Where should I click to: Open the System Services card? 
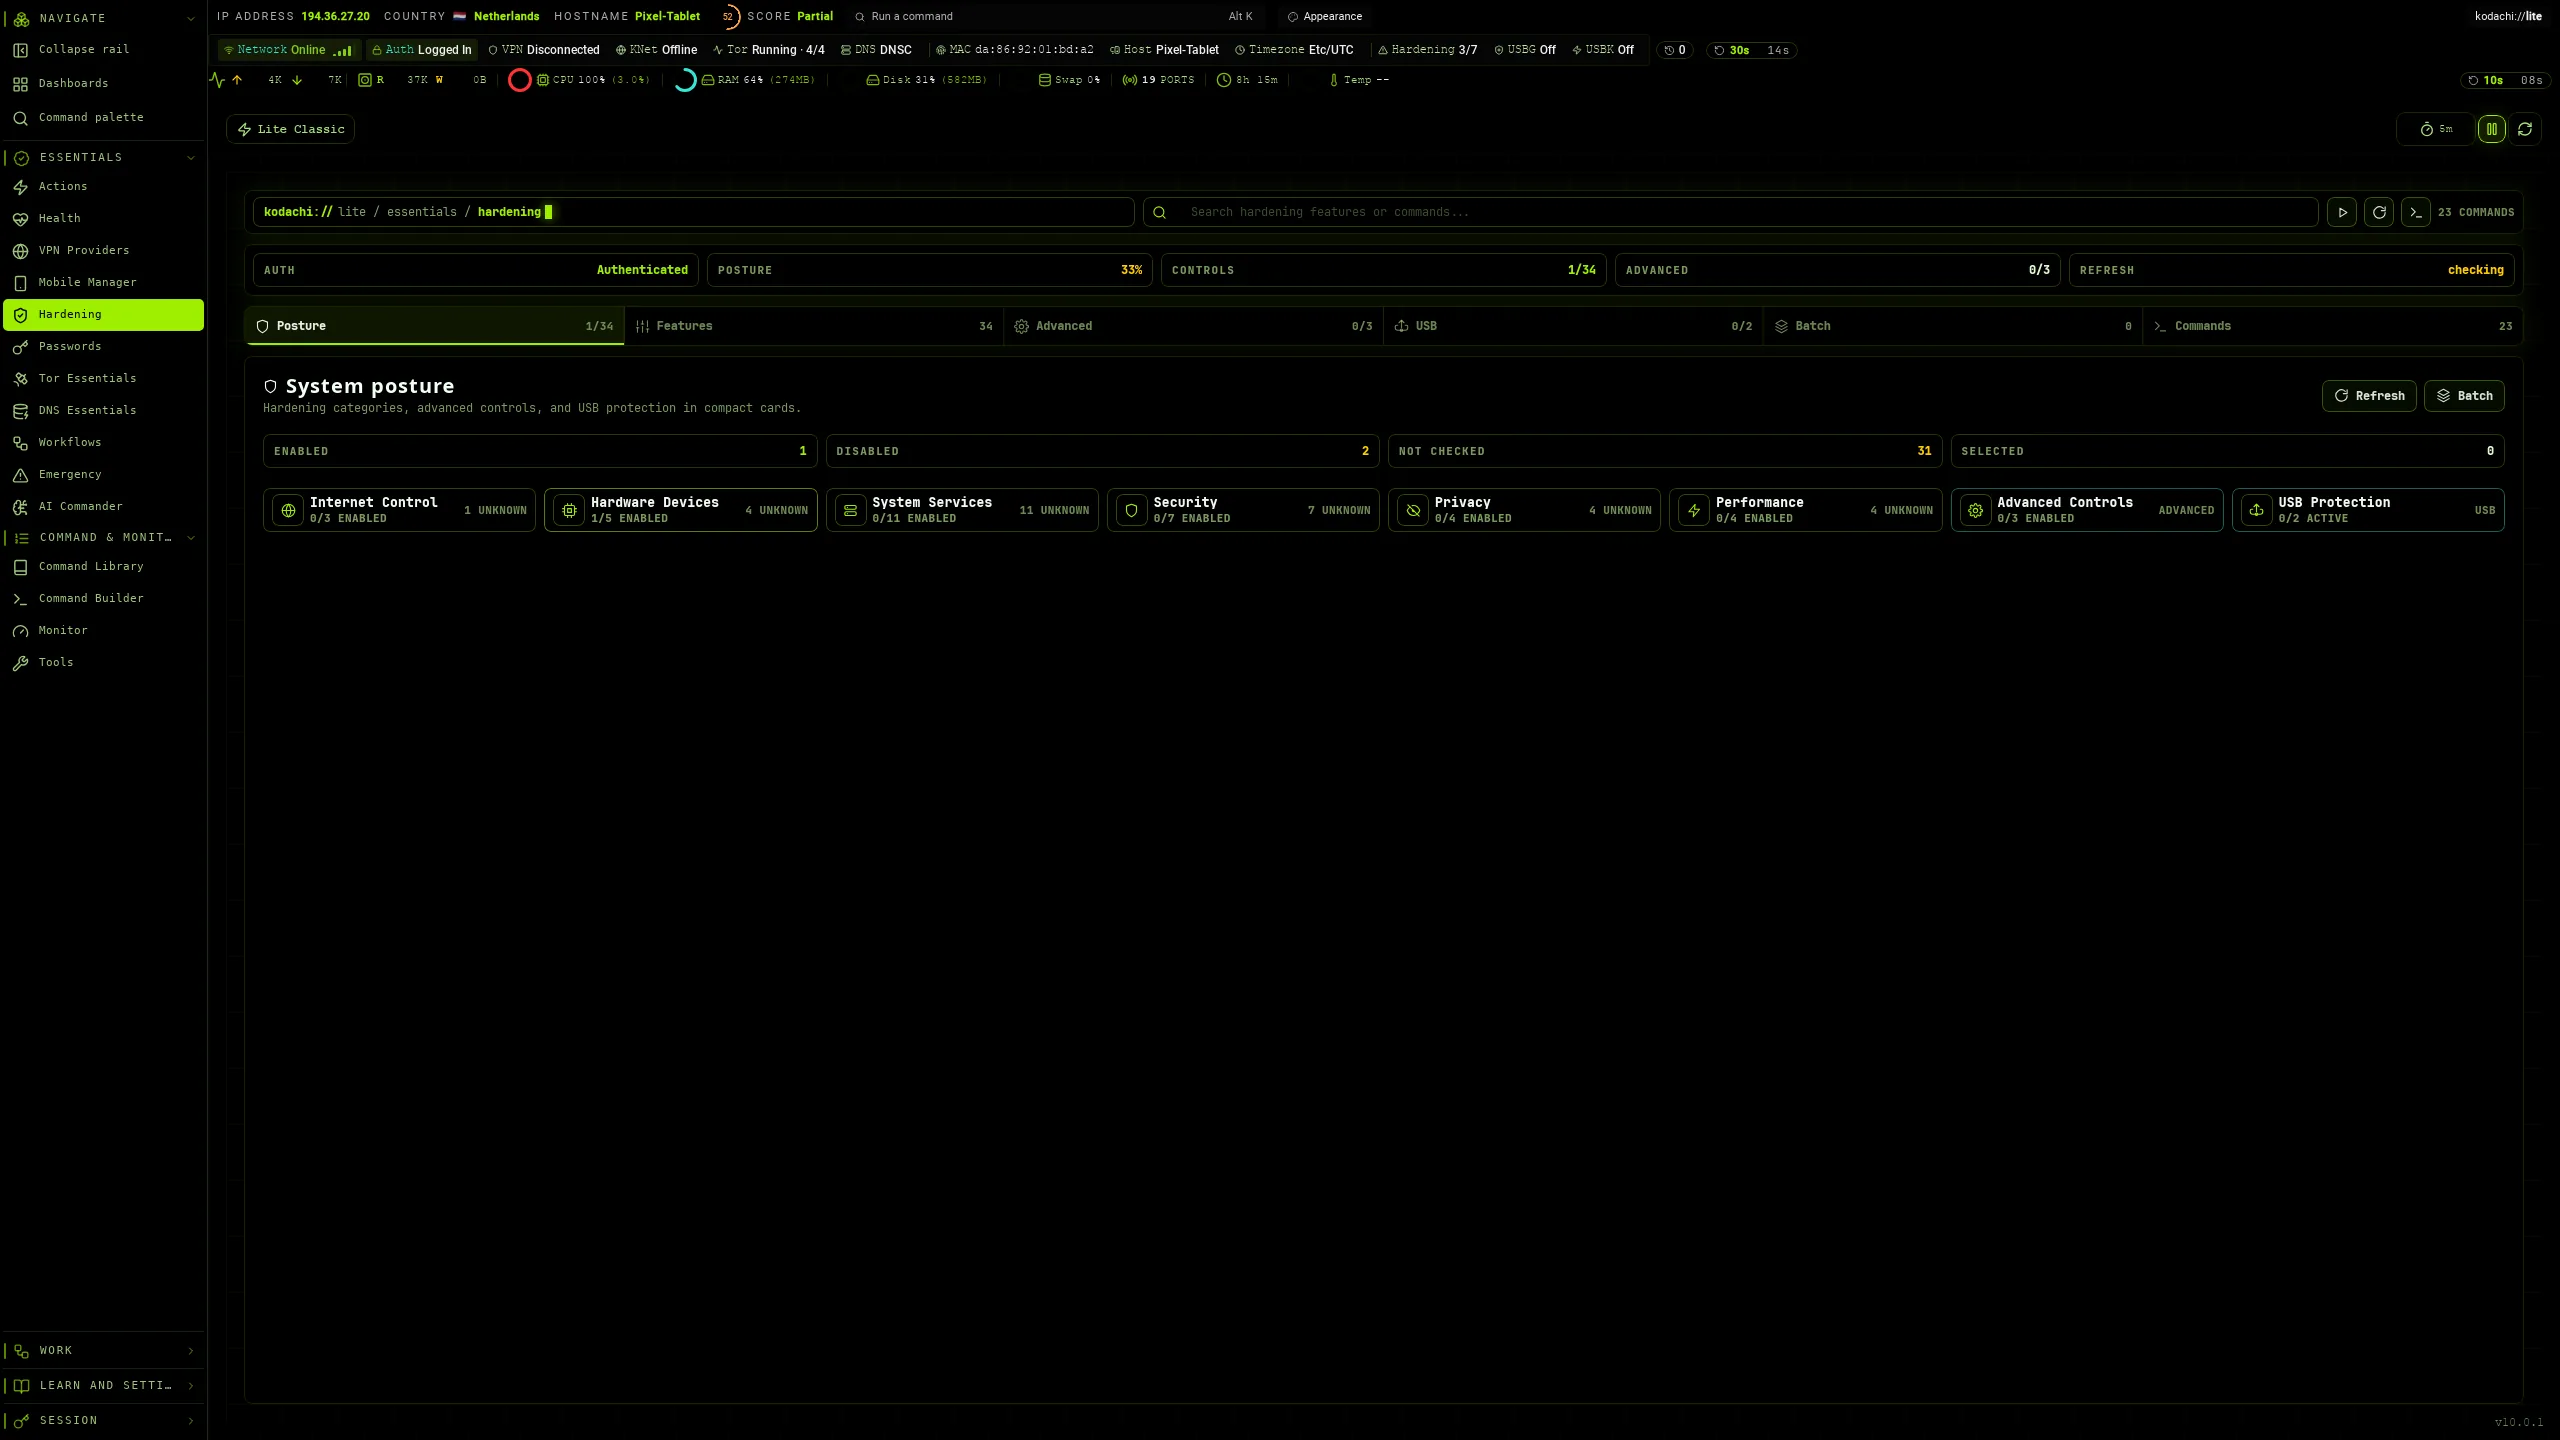point(962,510)
